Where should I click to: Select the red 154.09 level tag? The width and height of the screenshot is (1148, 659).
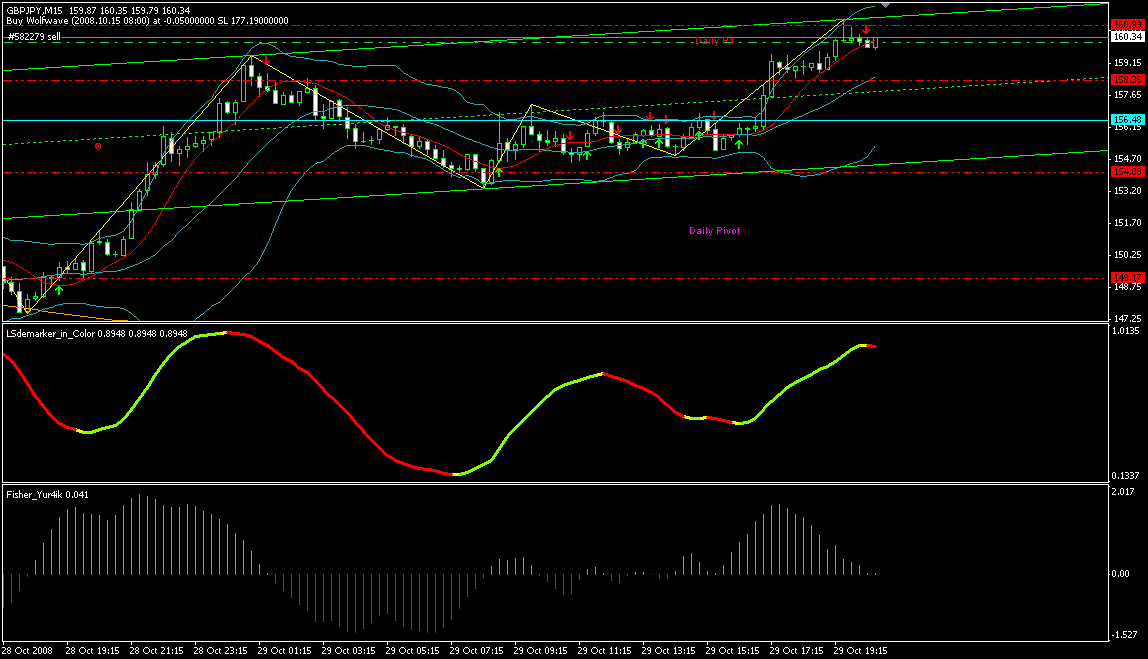[x=1126, y=172]
